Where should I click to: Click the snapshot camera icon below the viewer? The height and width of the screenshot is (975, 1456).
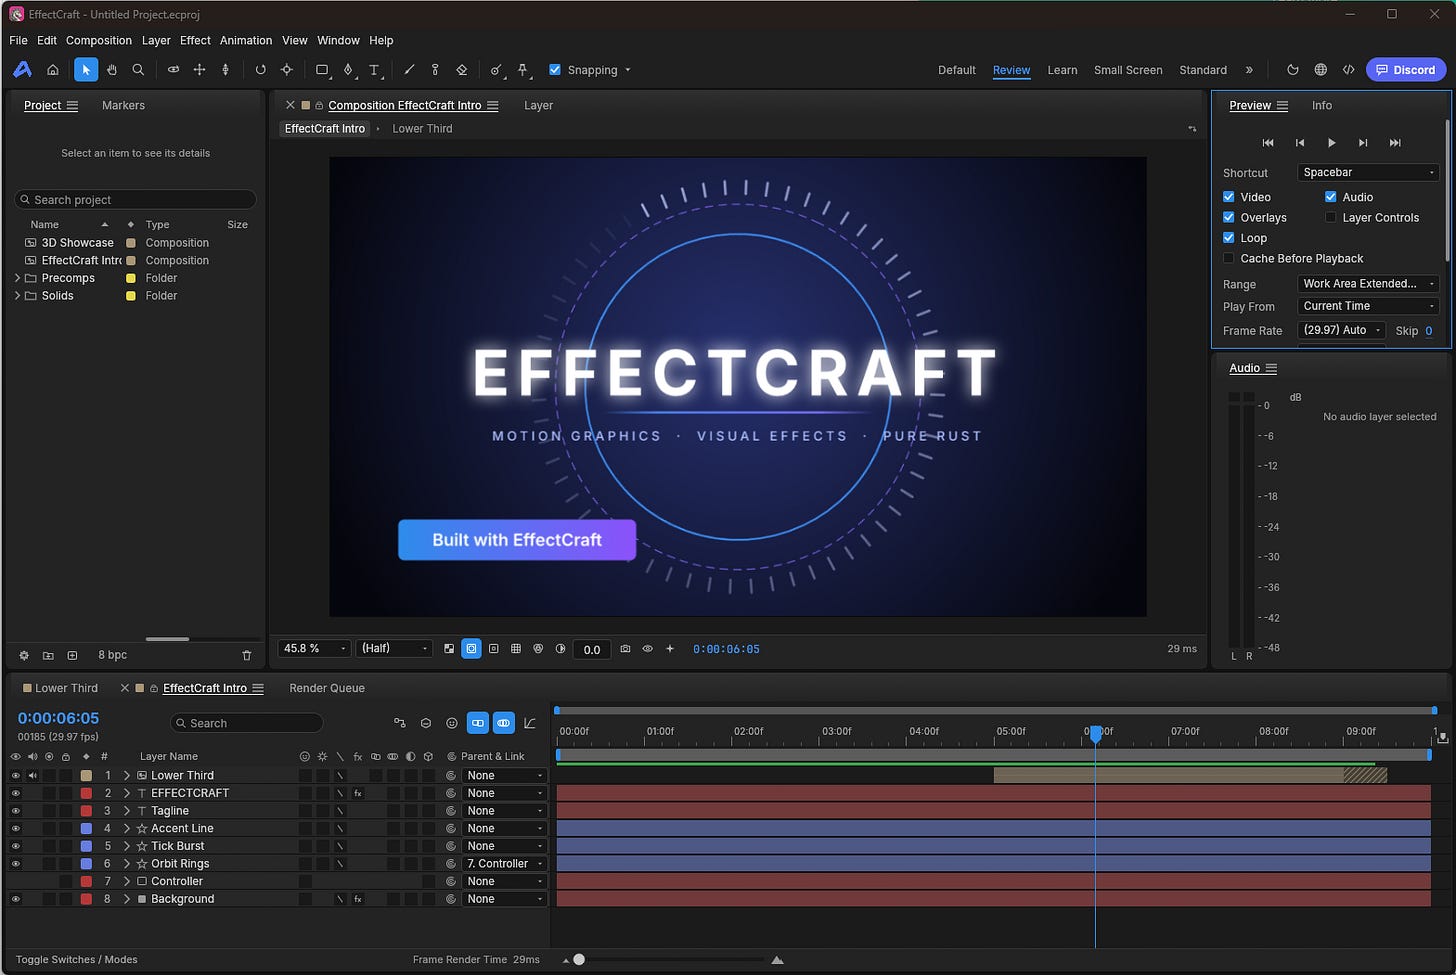click(625, 649)
